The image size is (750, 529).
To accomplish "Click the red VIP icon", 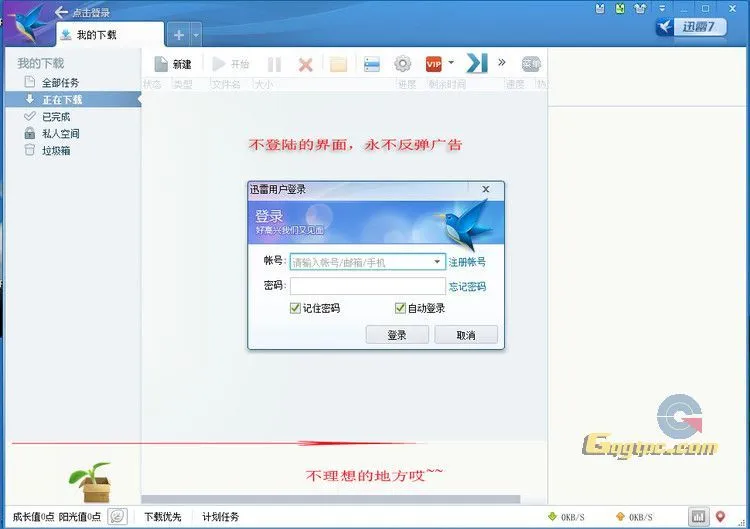I will [433, 64].
